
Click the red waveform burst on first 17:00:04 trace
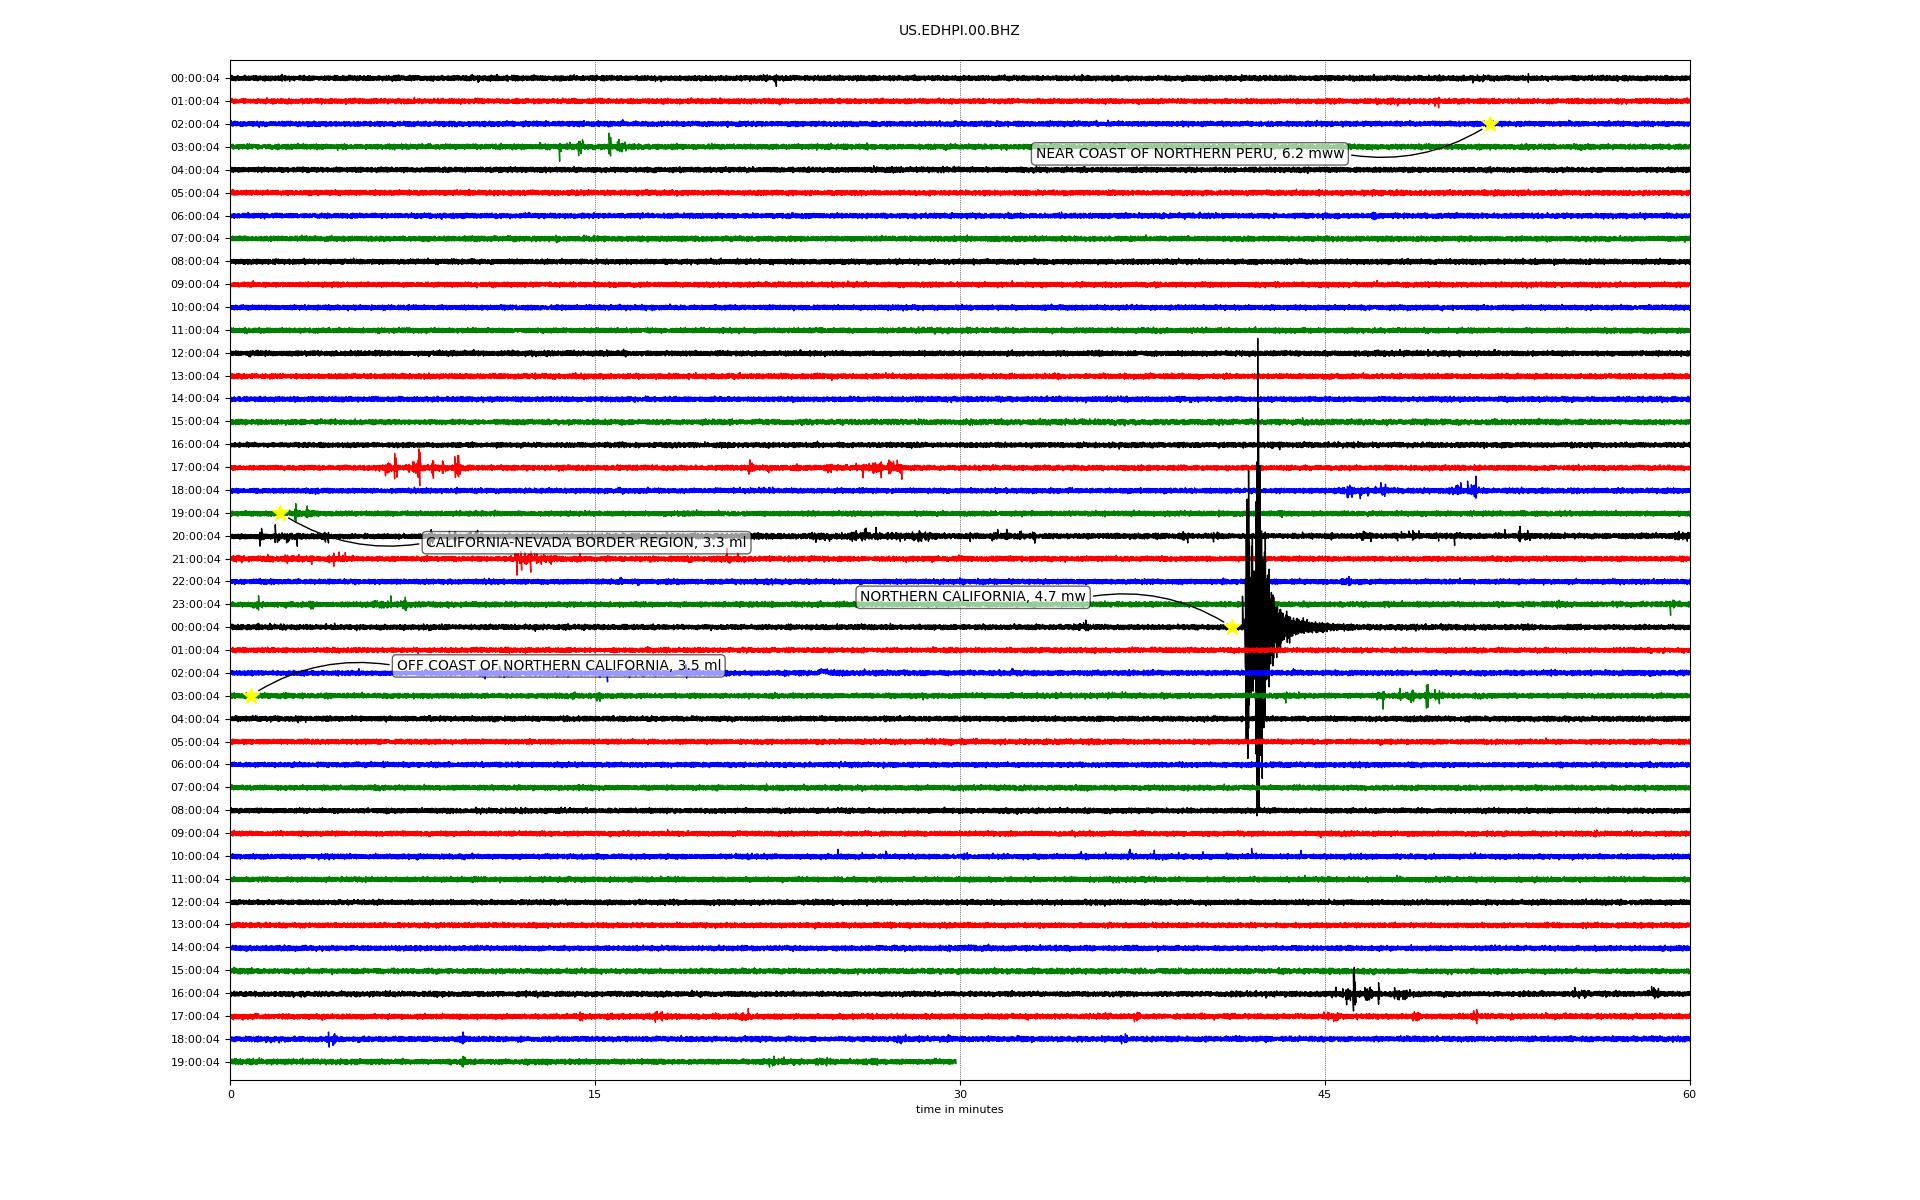[420, 467]
